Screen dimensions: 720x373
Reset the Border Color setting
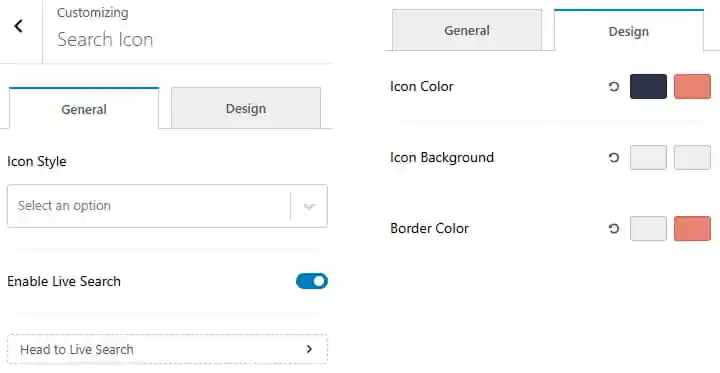point(614,228)
